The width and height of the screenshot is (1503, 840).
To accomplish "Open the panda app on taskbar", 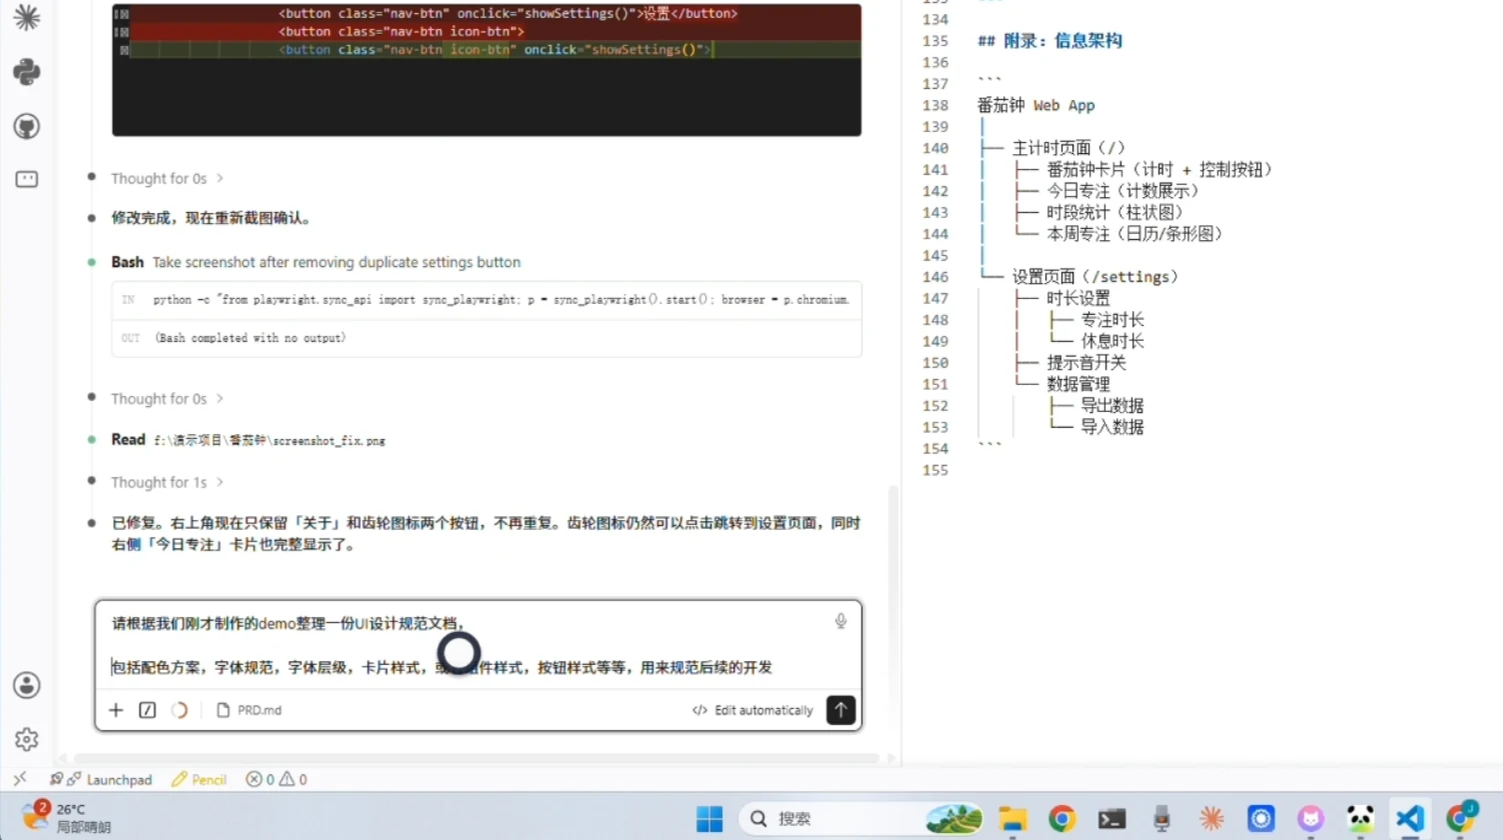I will coord(1360,819).
